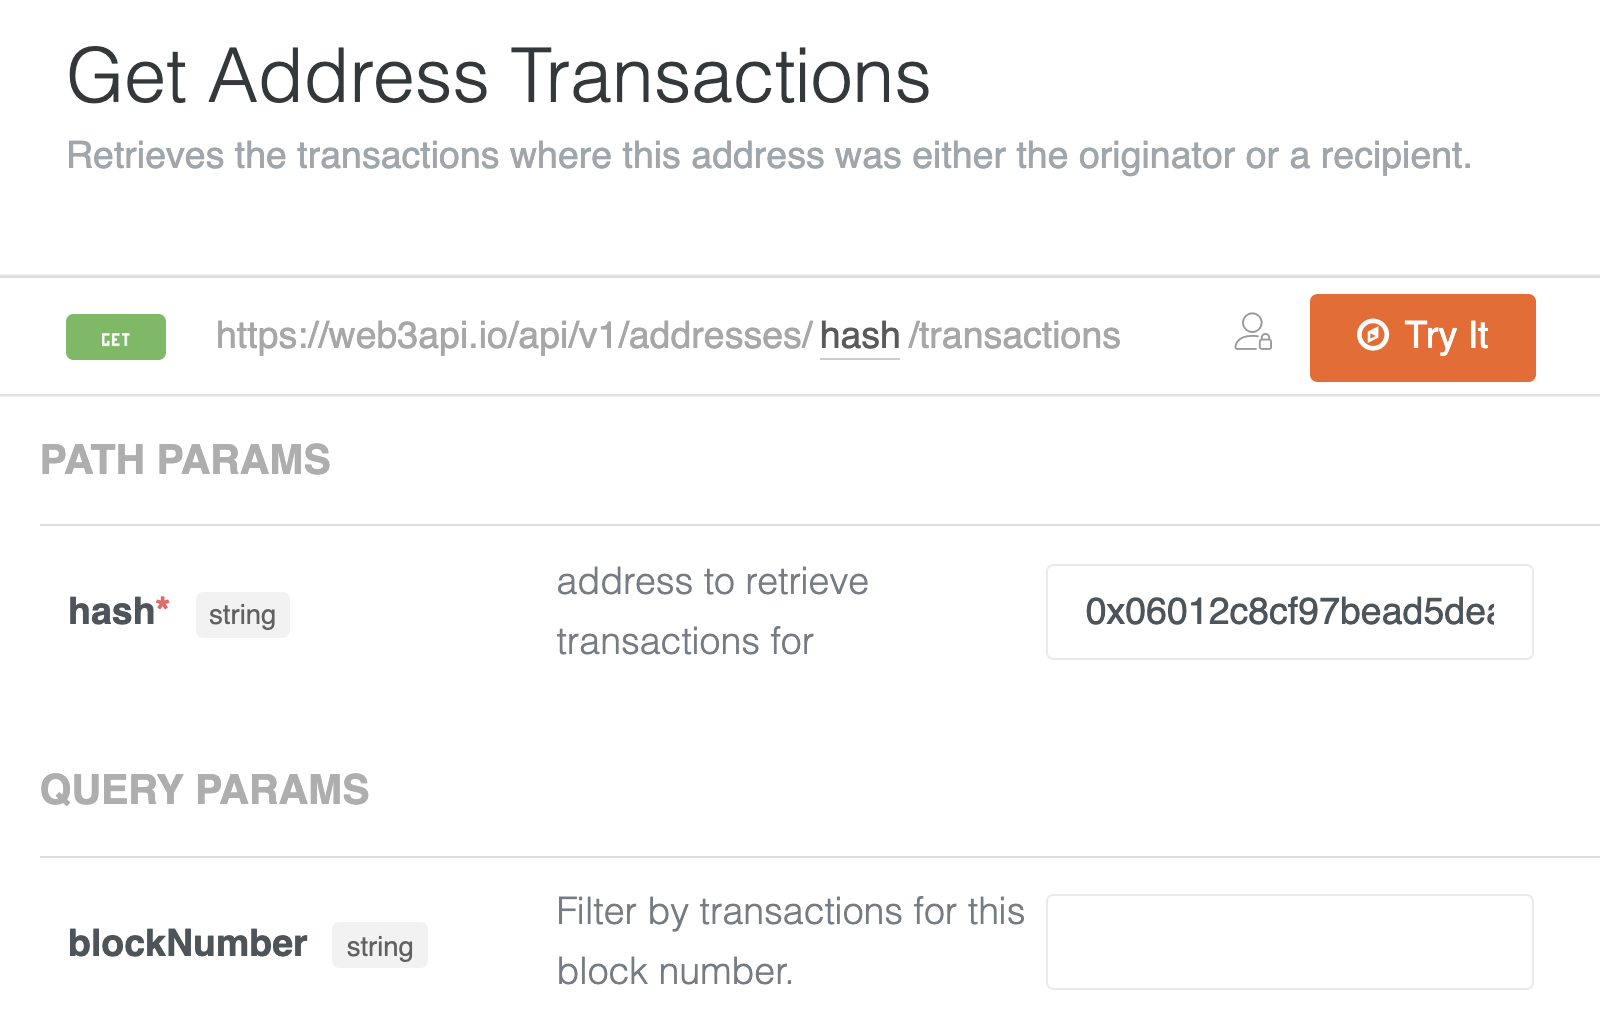Click the green GET method badge

(x=116, y=338)
